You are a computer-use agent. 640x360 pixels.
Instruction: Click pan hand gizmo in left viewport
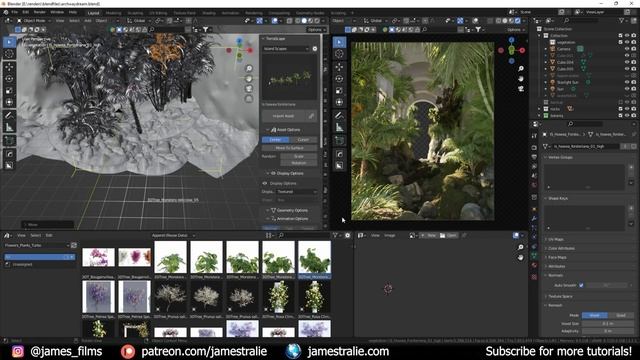click(x=249, y=78)
